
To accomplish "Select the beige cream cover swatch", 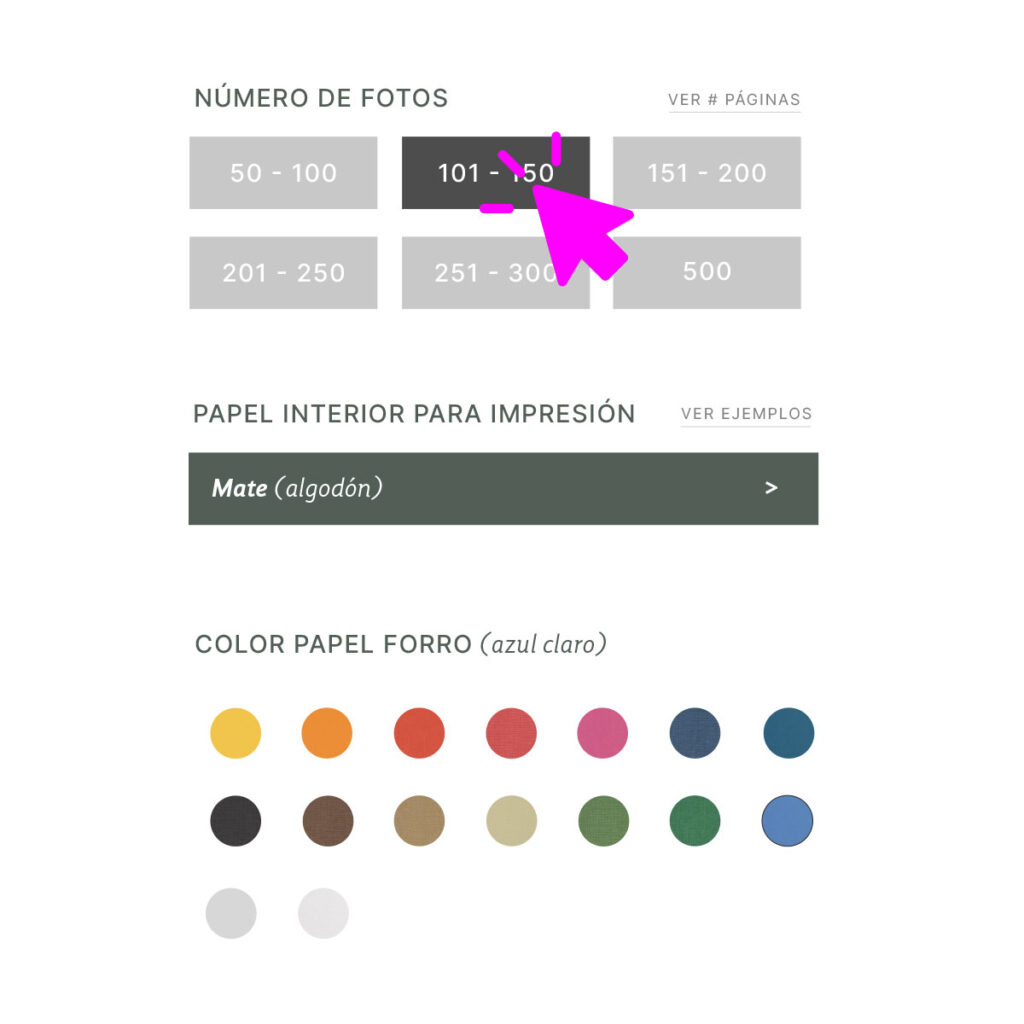I will pos(511,822).
